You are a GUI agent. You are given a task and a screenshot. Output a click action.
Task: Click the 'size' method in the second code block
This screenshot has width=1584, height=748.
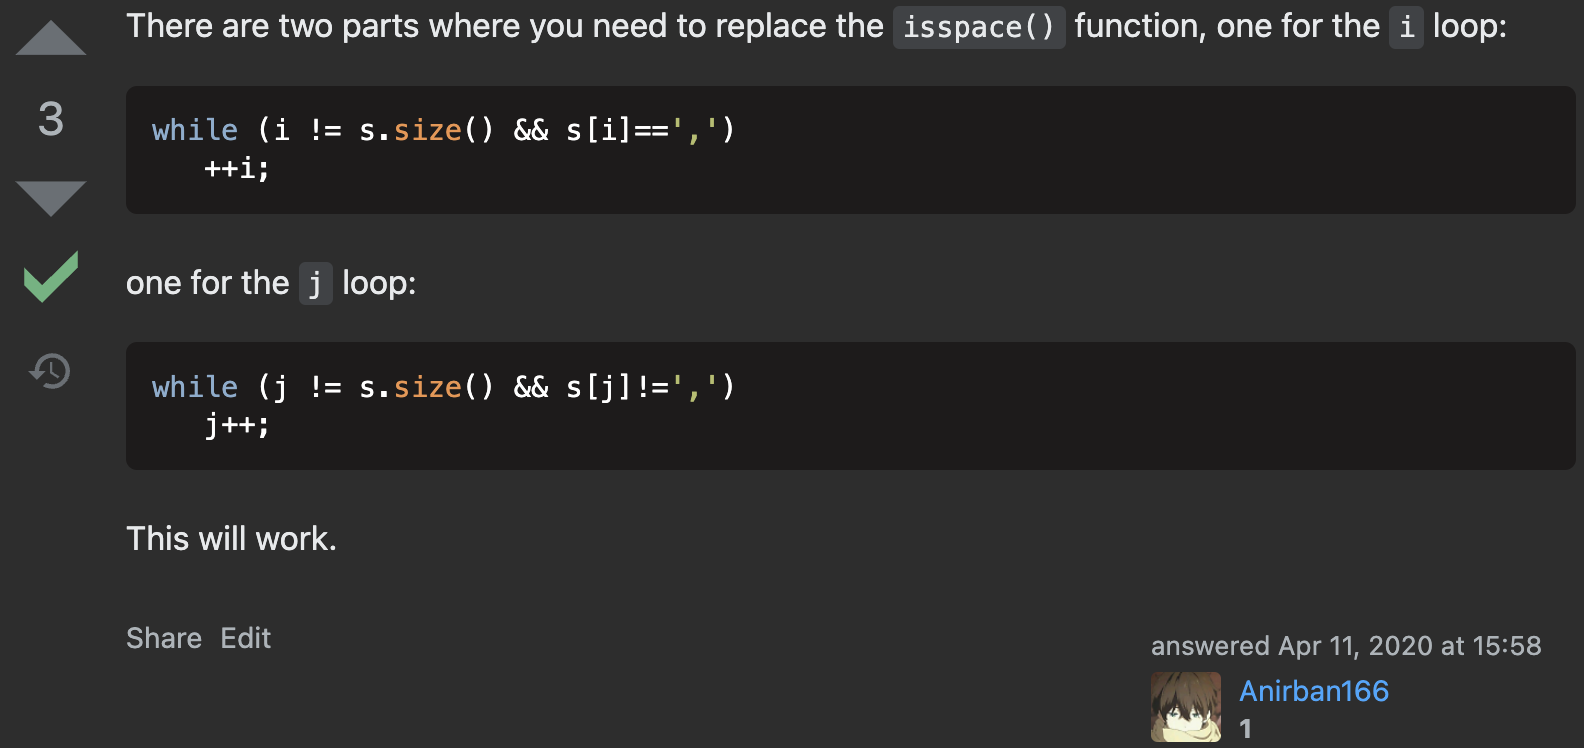[x=427, y=387]
